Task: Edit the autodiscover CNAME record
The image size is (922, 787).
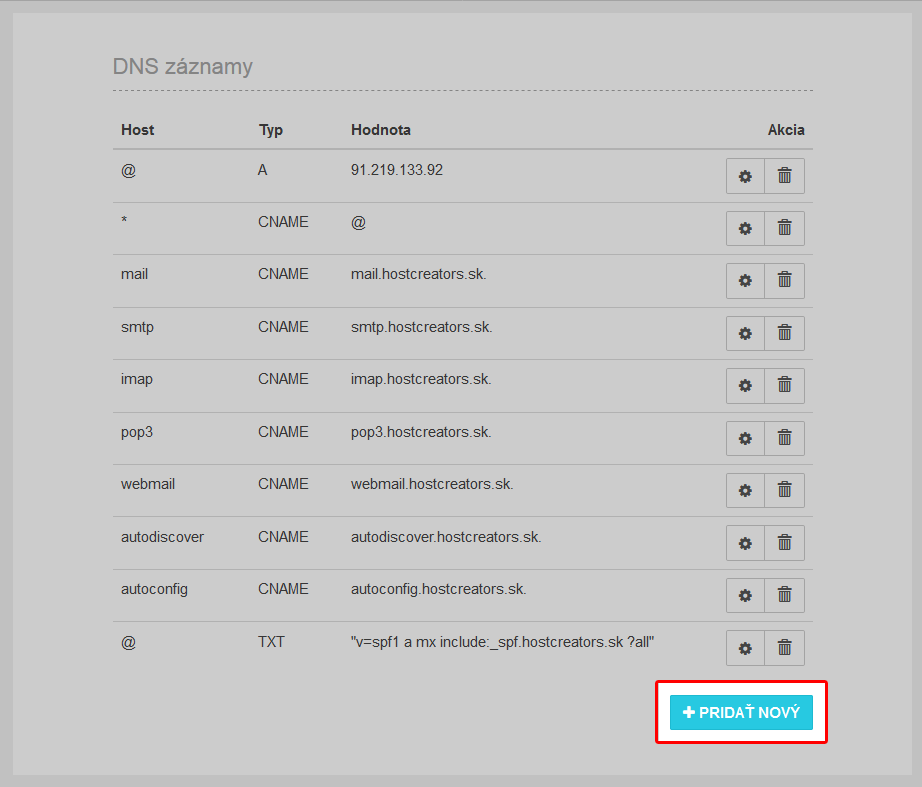Action: pyautogui.click(x=745, y=543)
